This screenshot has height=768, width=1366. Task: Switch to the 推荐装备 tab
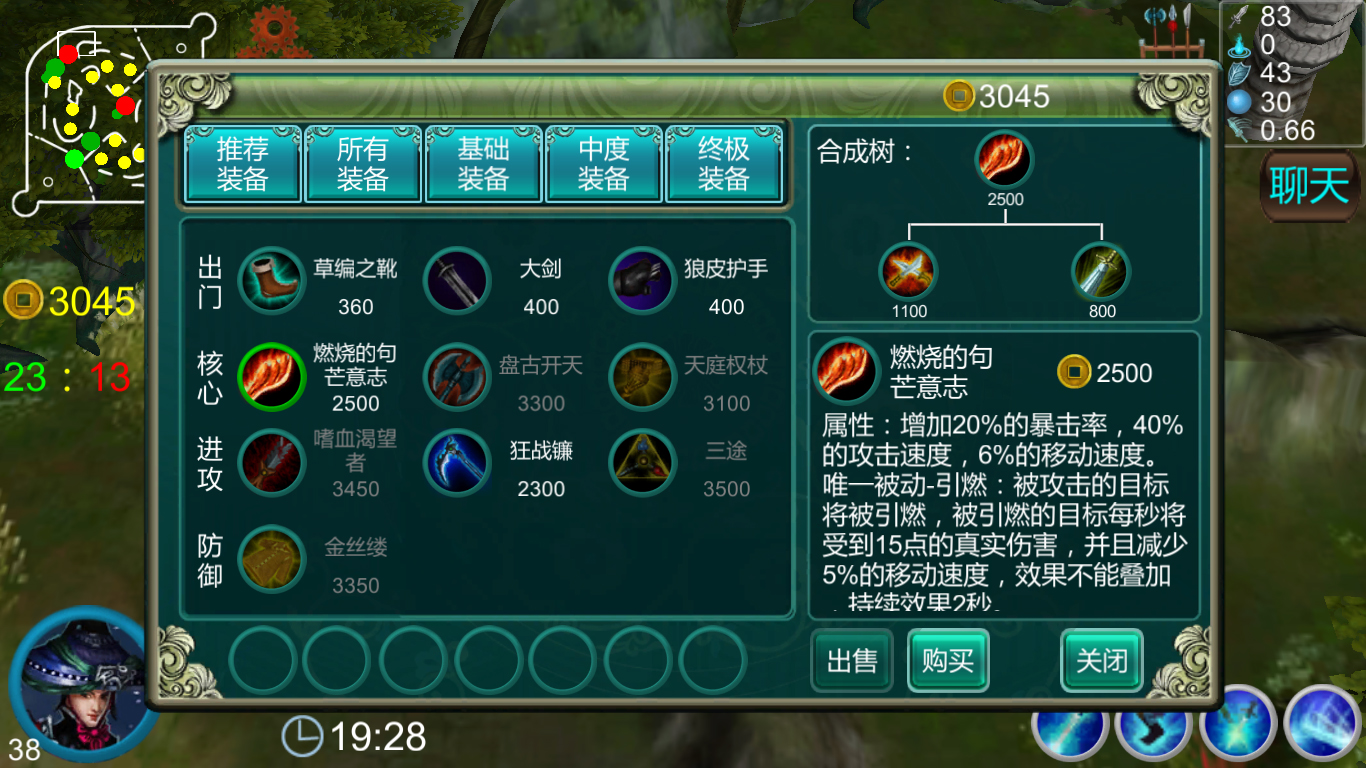pos(242,164)
